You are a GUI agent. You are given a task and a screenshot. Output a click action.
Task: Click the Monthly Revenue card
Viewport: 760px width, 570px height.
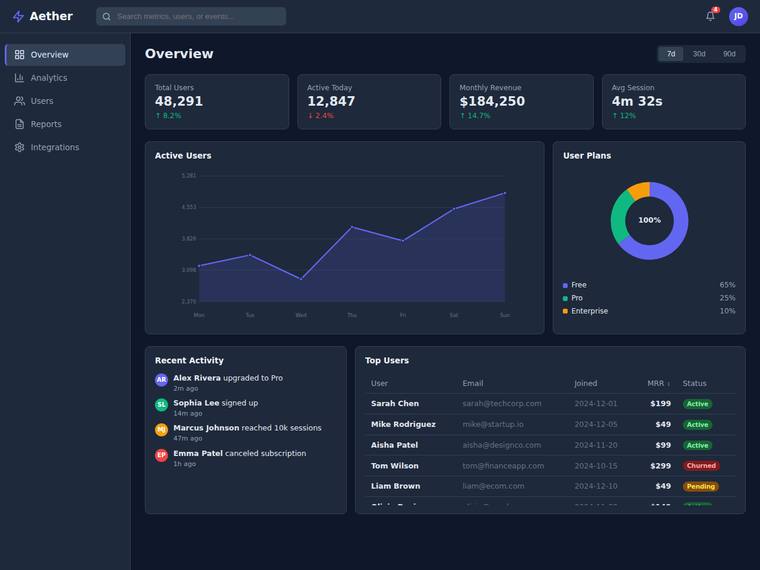(x=521, y=102)
